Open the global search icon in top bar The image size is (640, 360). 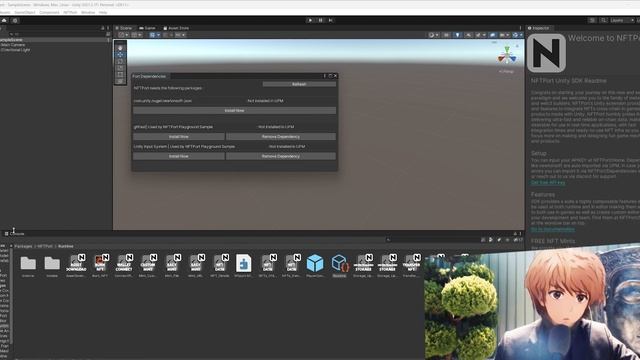tap(603, 20)
